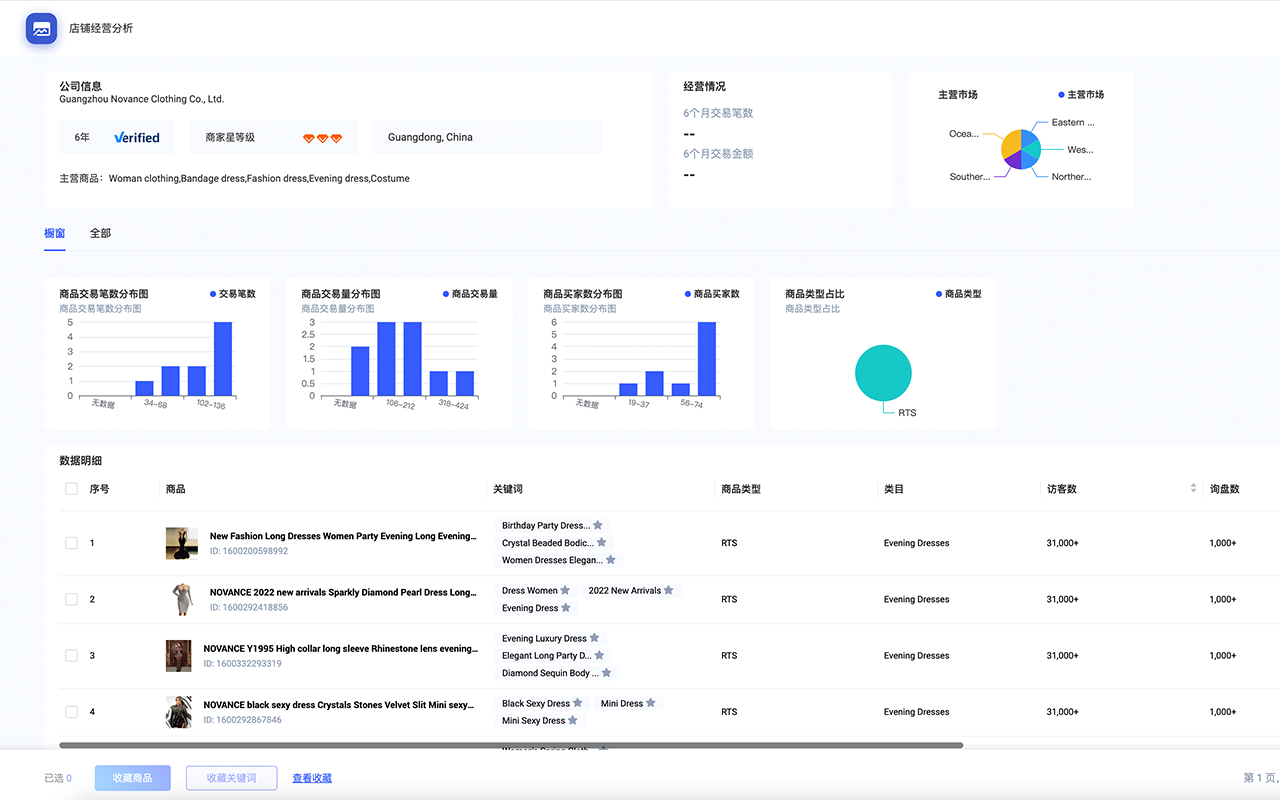Click the 'Norther...' pie chart label
Image resolution: width=1280 pixels, height=800 pixels.
point(1071,177)
